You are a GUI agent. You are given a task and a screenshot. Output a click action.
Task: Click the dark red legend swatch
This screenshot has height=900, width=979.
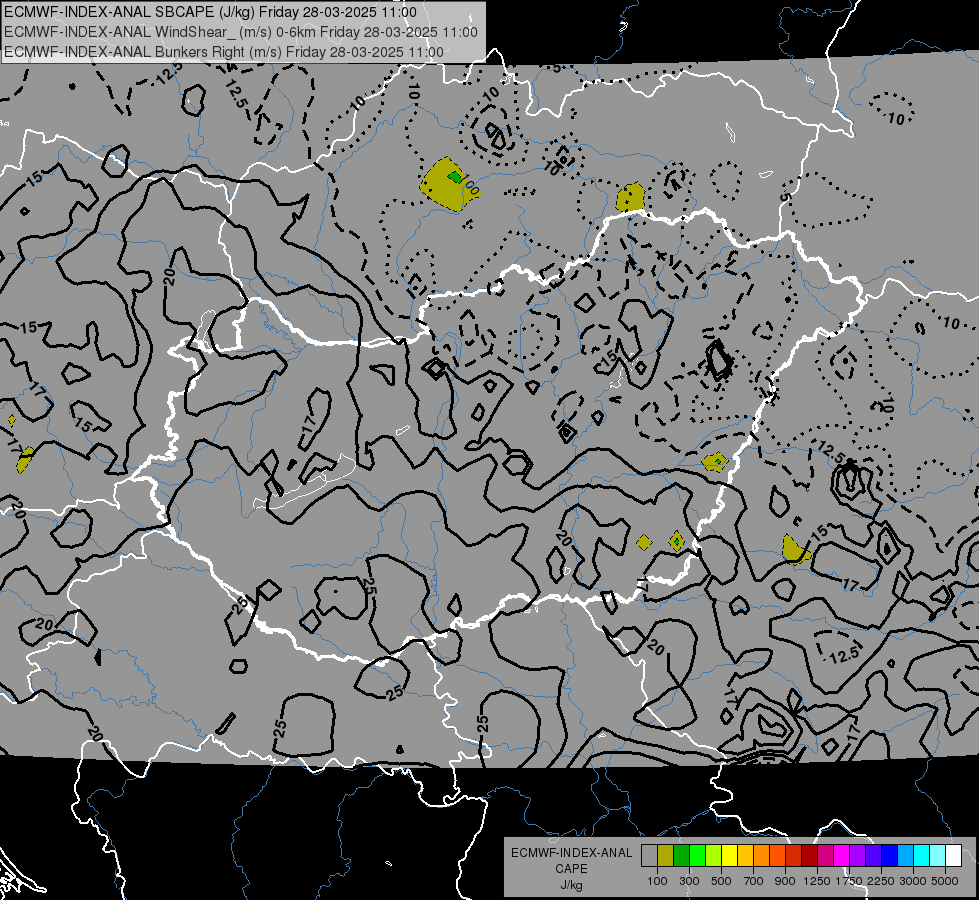point(809,856)
